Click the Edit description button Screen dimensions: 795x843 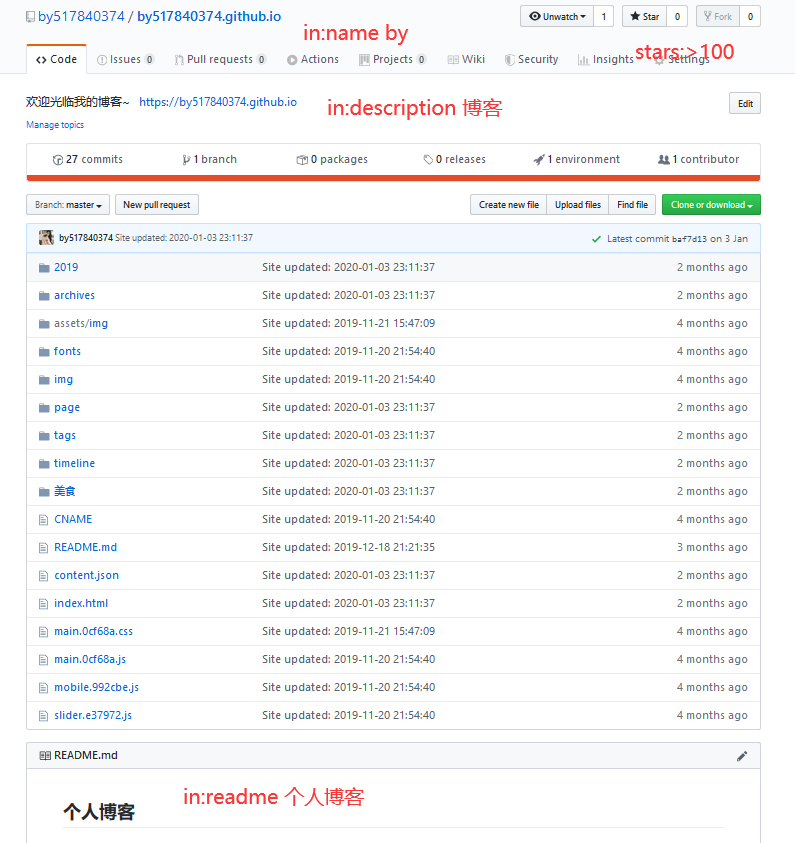pos(745,103)
